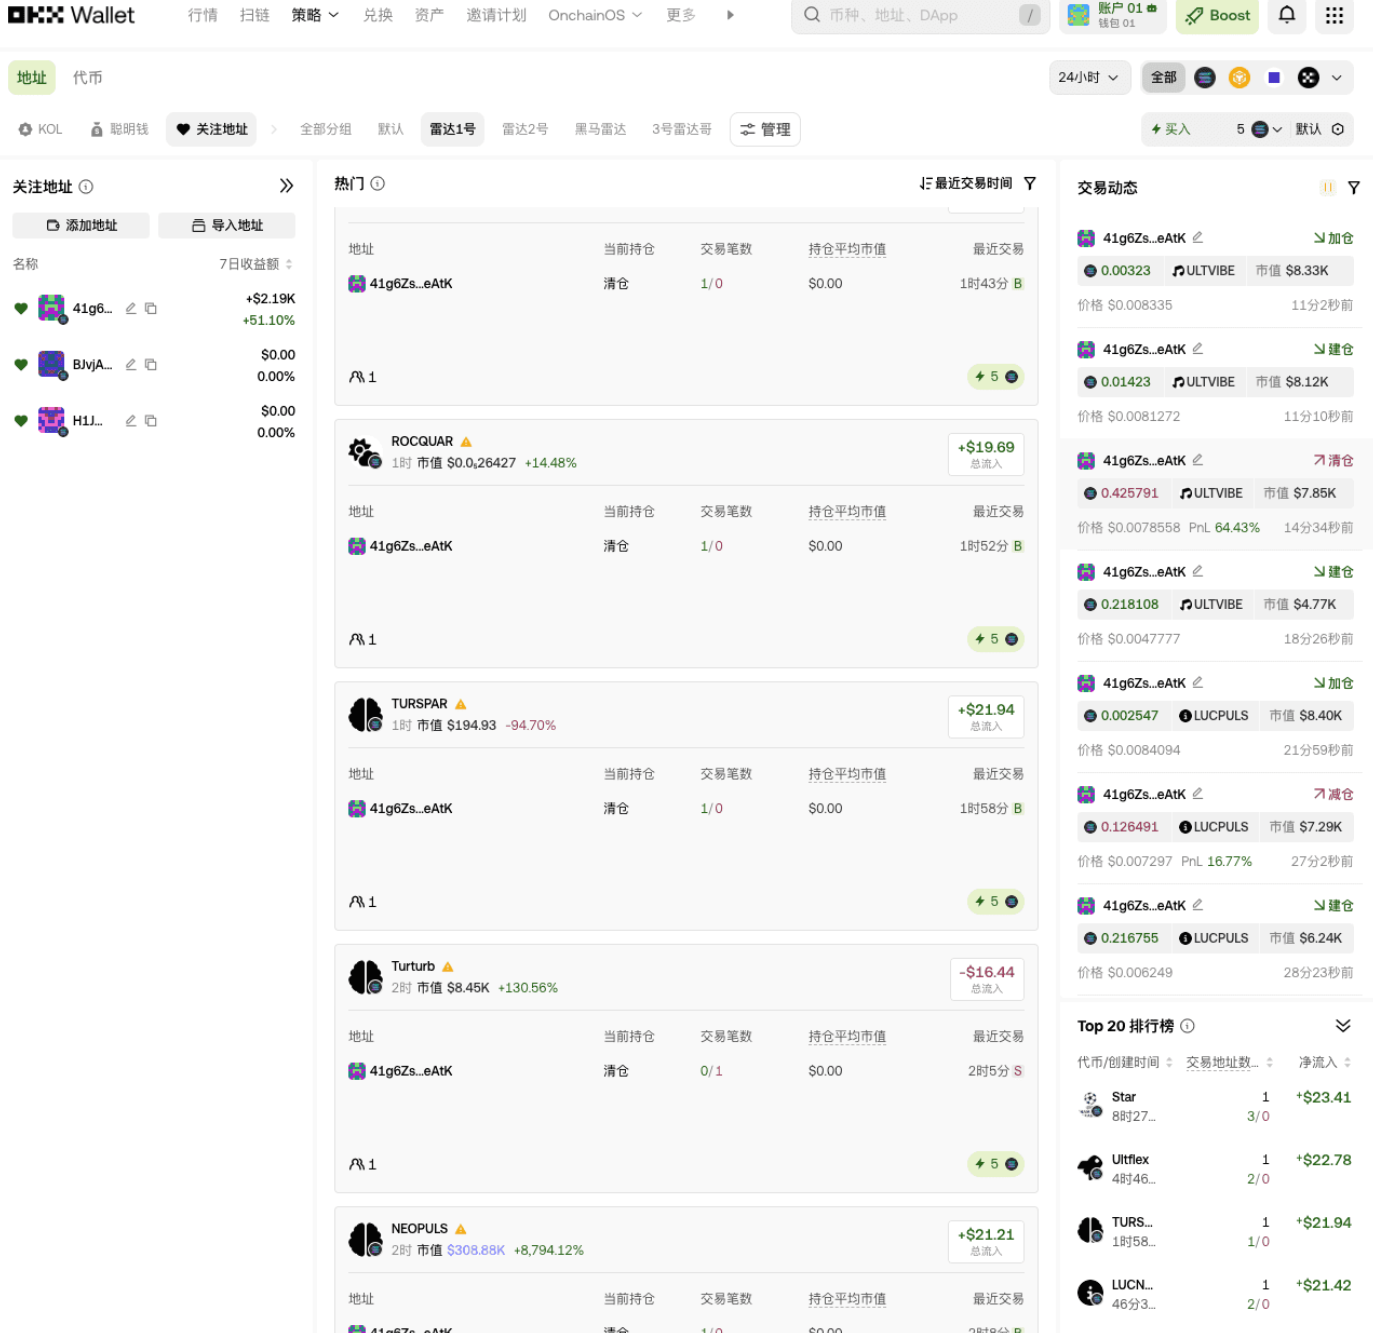
Task: Switch to the 代币 tab
Action: 87,78
